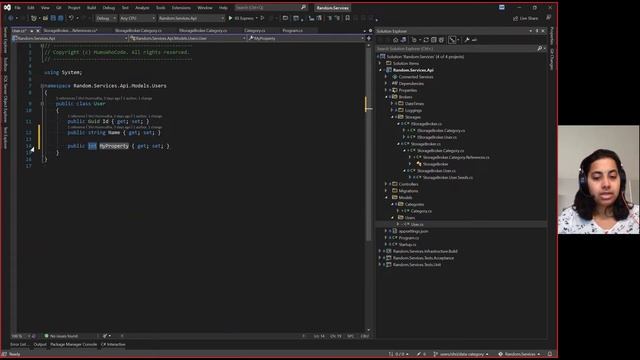Open the MyProperty member navigation dropdown

coord(306,38)
